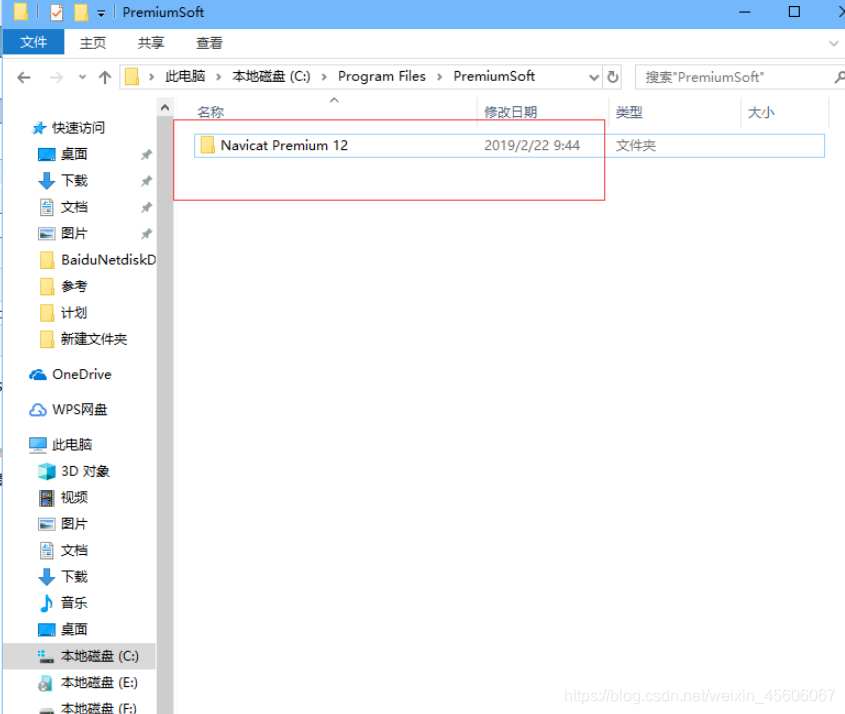The height and width of the screenshot is (714, 845).
Task: Open the recent locations dropdown arrow
Action: click(x=82, y=77)
